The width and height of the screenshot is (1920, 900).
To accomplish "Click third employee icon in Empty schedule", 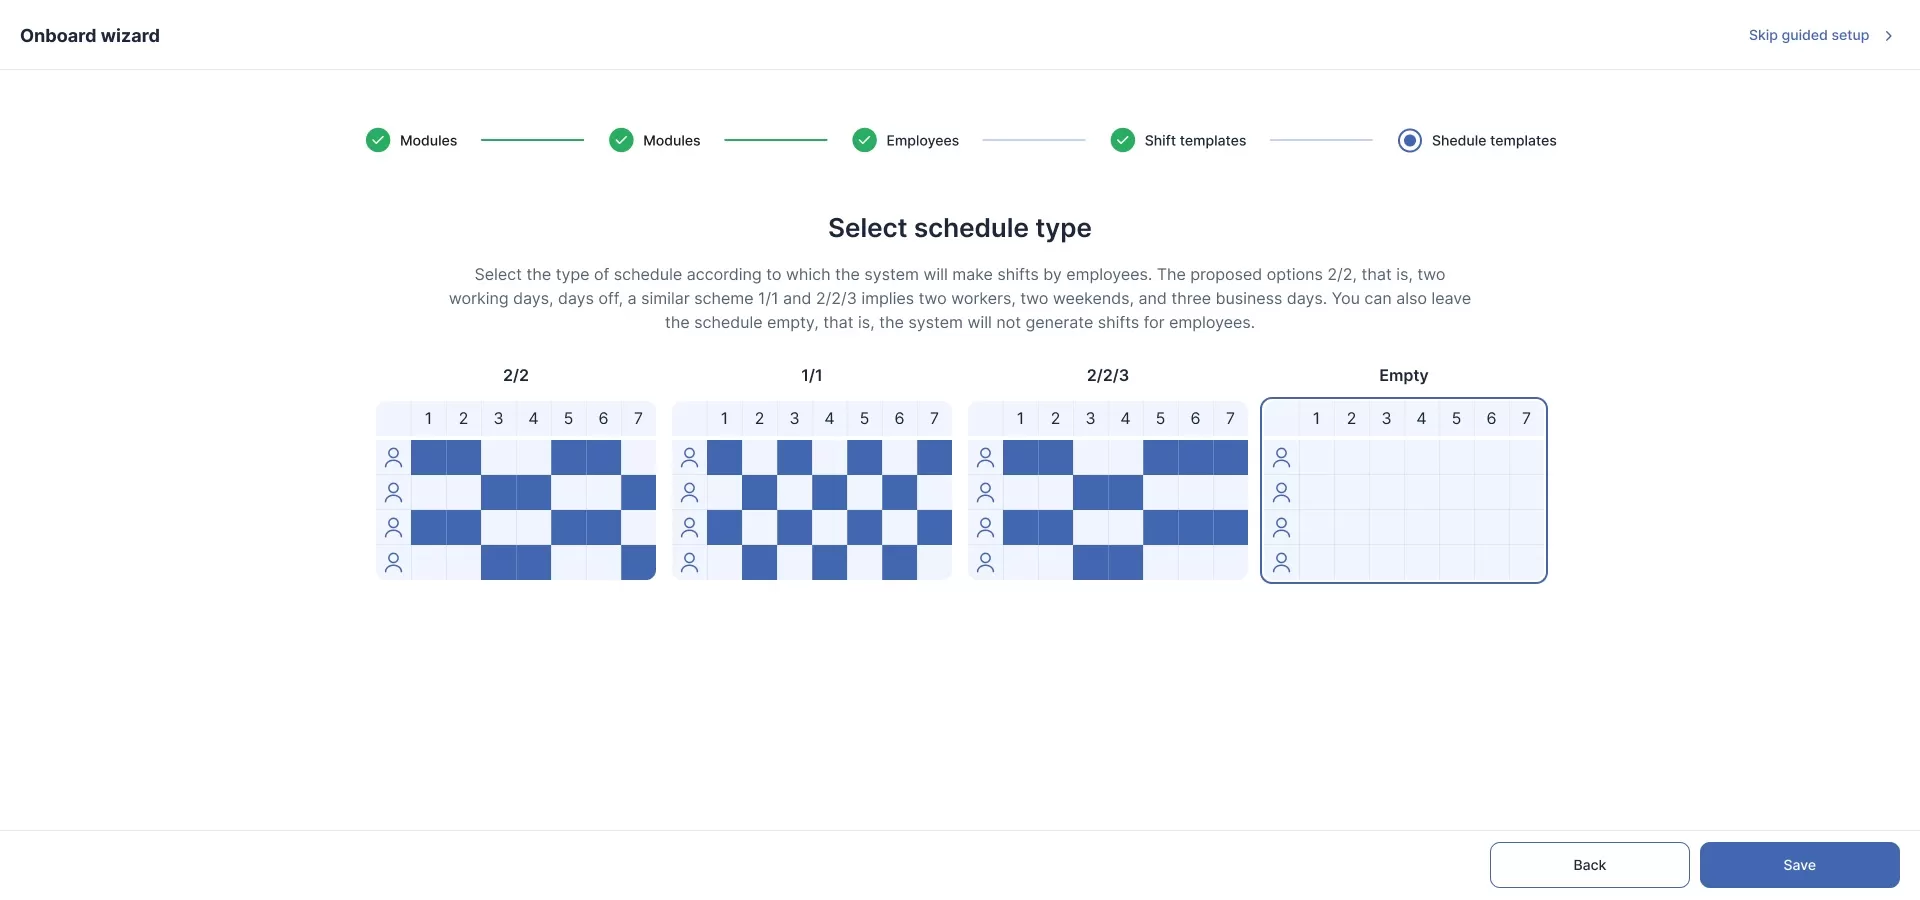I will [1281, 528].
